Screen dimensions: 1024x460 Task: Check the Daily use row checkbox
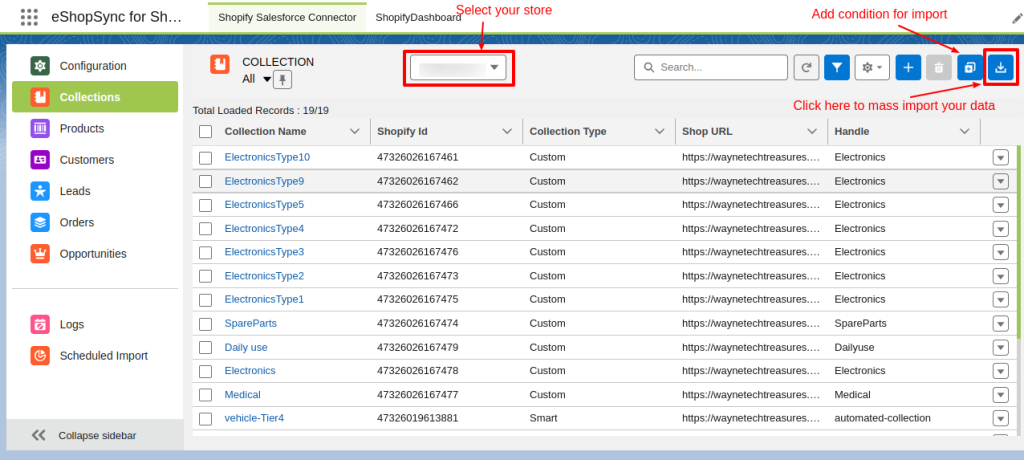pyautogui.click(x=206, y=347)
